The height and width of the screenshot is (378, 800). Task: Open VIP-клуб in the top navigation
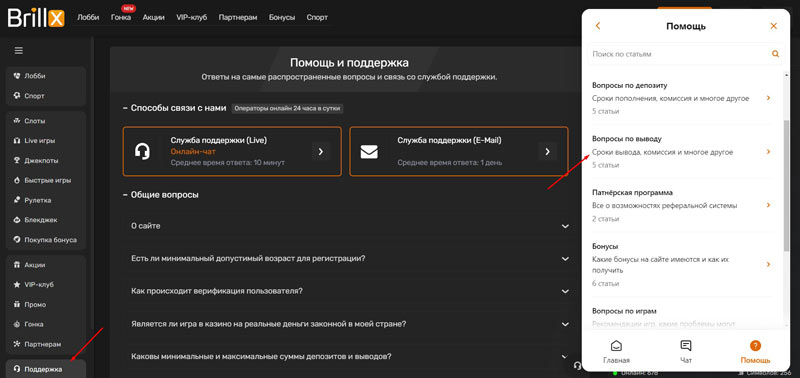[x=191, y=17]
